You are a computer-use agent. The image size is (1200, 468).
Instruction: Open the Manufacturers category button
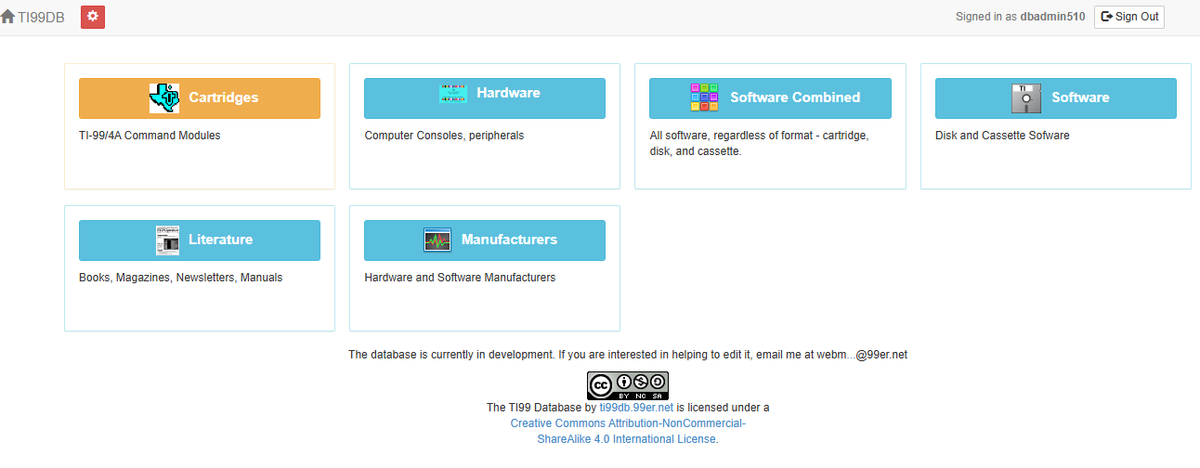click(485, 240)
